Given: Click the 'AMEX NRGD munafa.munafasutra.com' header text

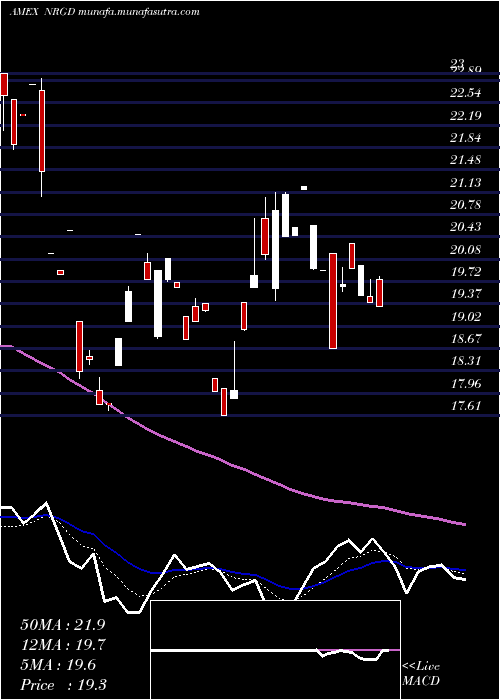Looking at the screenshot, I should [x=104, y=12].
